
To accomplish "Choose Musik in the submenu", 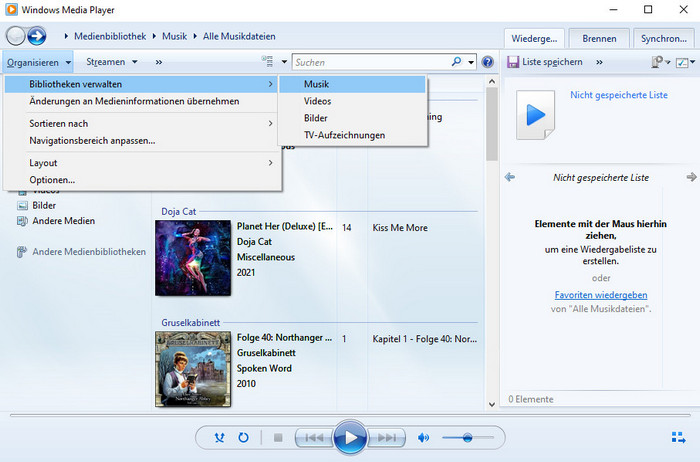I will 352,84.
